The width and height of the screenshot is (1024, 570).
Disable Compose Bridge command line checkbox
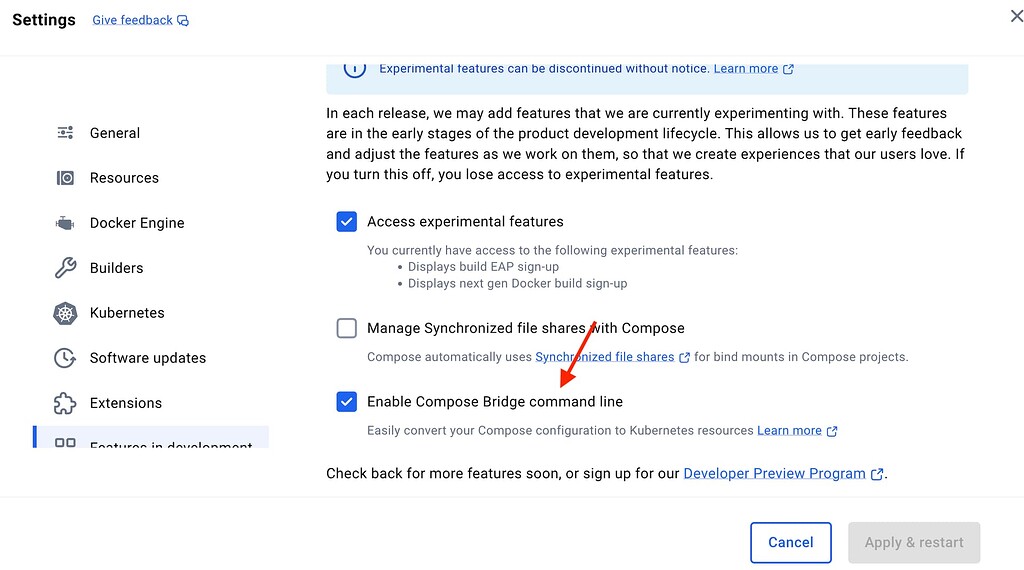pos(346,402)
